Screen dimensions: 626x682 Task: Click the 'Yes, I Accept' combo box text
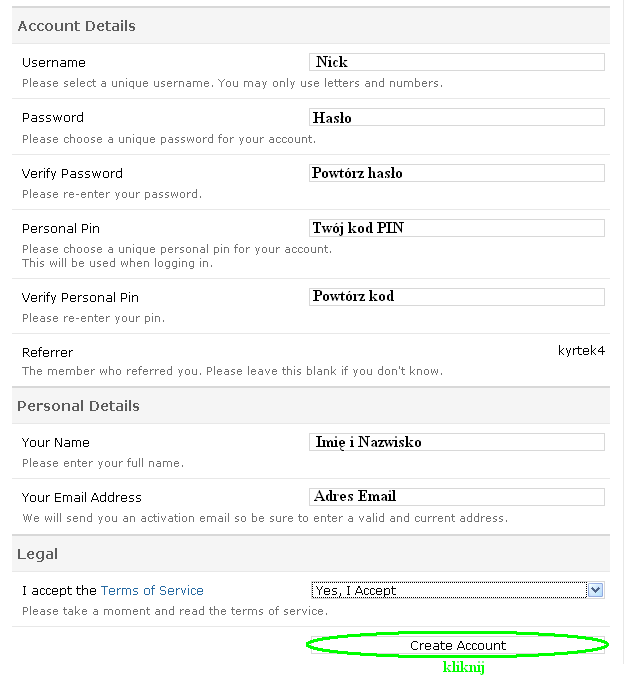coord(448,591)
